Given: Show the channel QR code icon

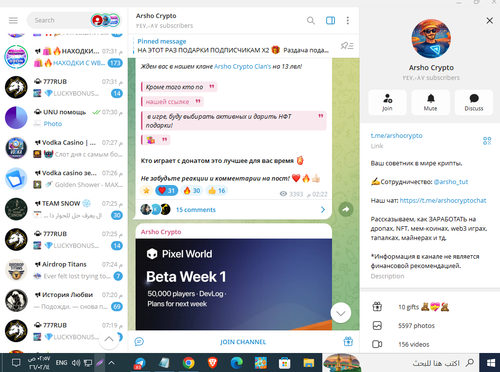Looking at the screenshot, I should coord(487,141).
